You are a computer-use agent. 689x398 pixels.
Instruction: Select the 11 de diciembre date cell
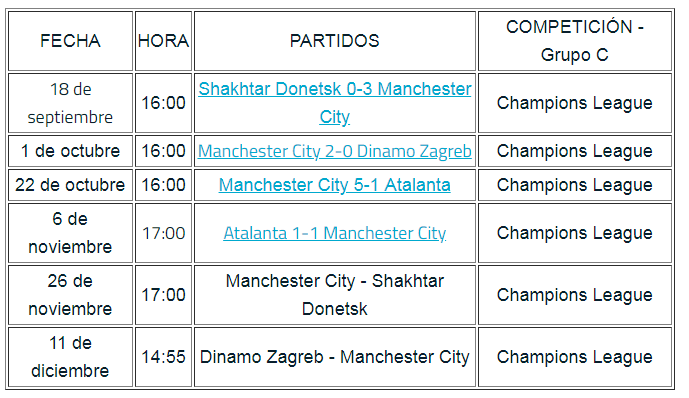click(x=70, y=357)
